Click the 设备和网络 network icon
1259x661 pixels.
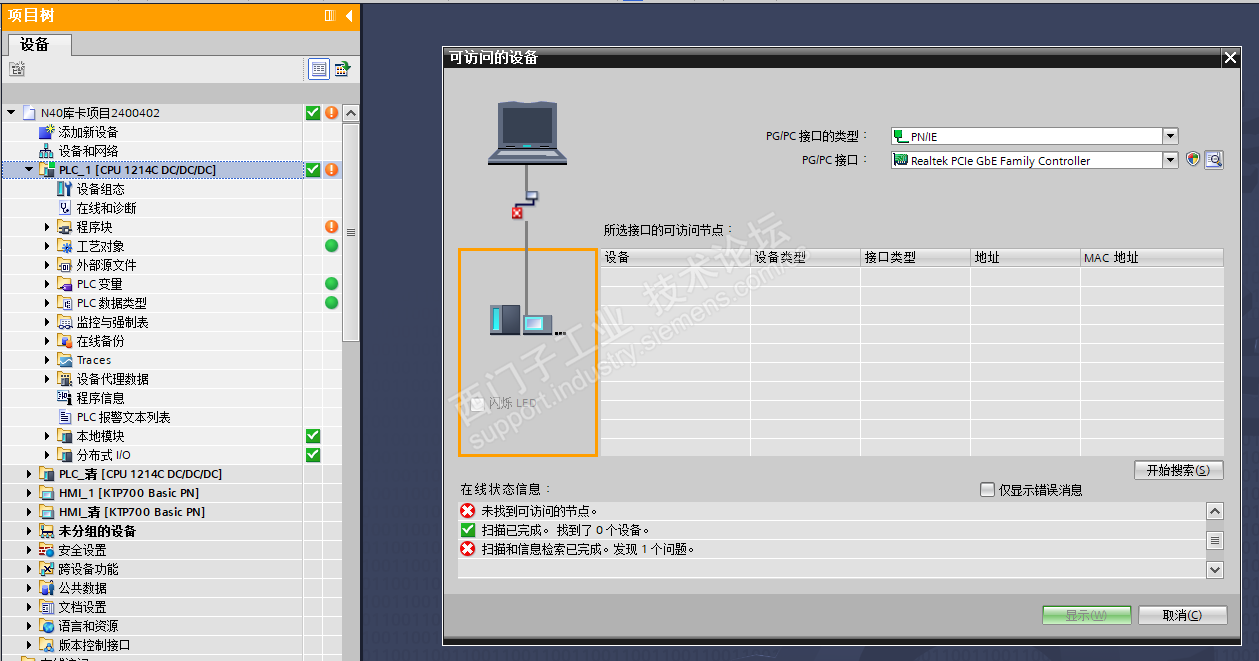coord(47,151)
